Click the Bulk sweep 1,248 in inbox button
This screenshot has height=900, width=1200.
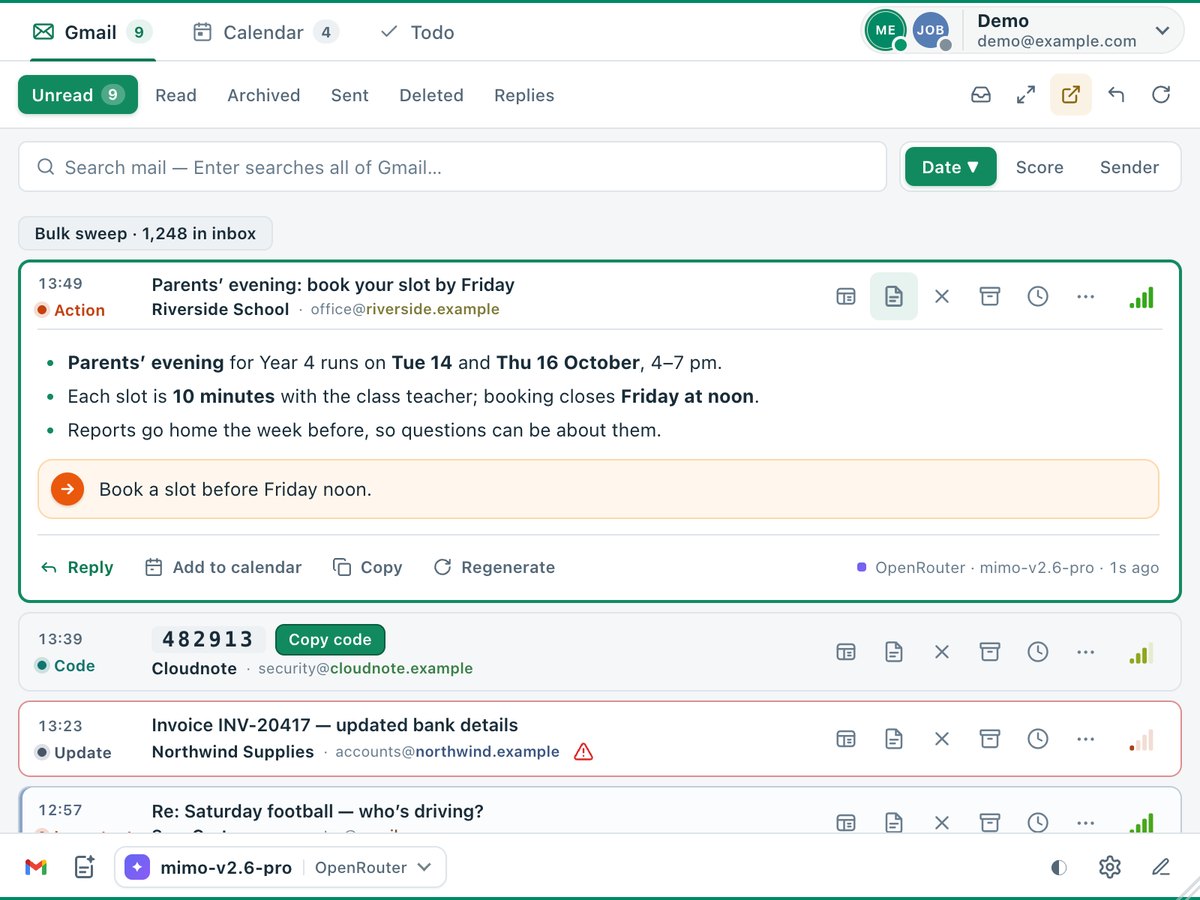(x=145, y=234)
